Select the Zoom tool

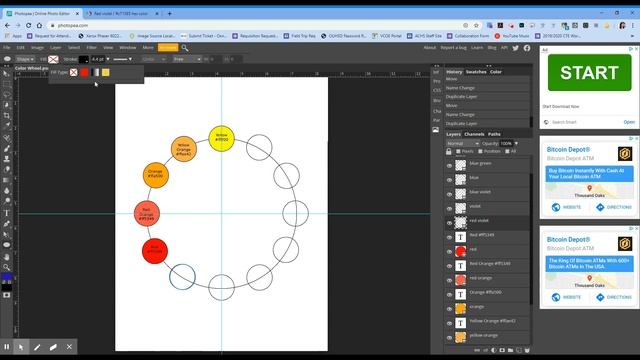point(6,267)
